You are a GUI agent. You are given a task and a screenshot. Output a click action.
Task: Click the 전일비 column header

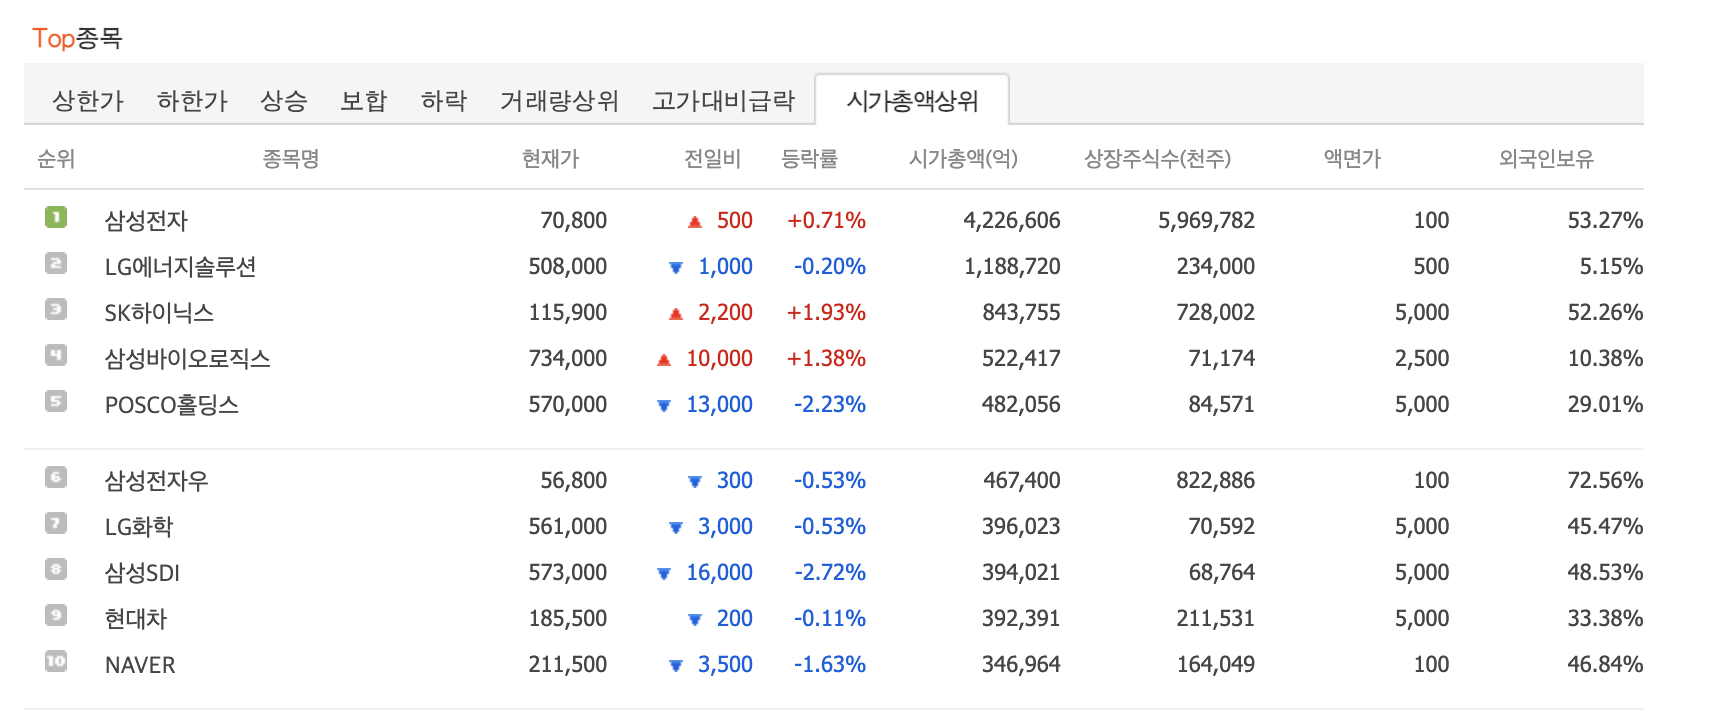tap(712, 159)
